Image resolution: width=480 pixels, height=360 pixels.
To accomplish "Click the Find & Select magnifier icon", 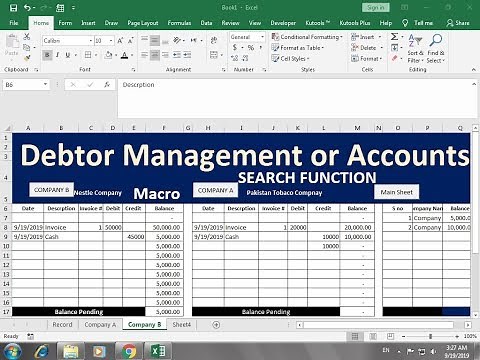I will pos(436,48).
